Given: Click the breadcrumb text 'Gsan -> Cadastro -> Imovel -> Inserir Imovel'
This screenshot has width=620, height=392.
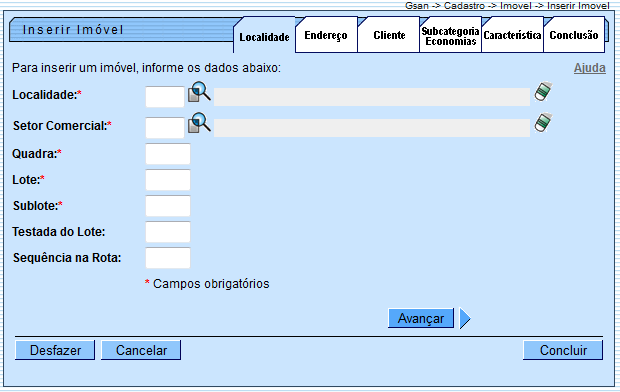Looking at the screenshot, I should pos(507,6).
